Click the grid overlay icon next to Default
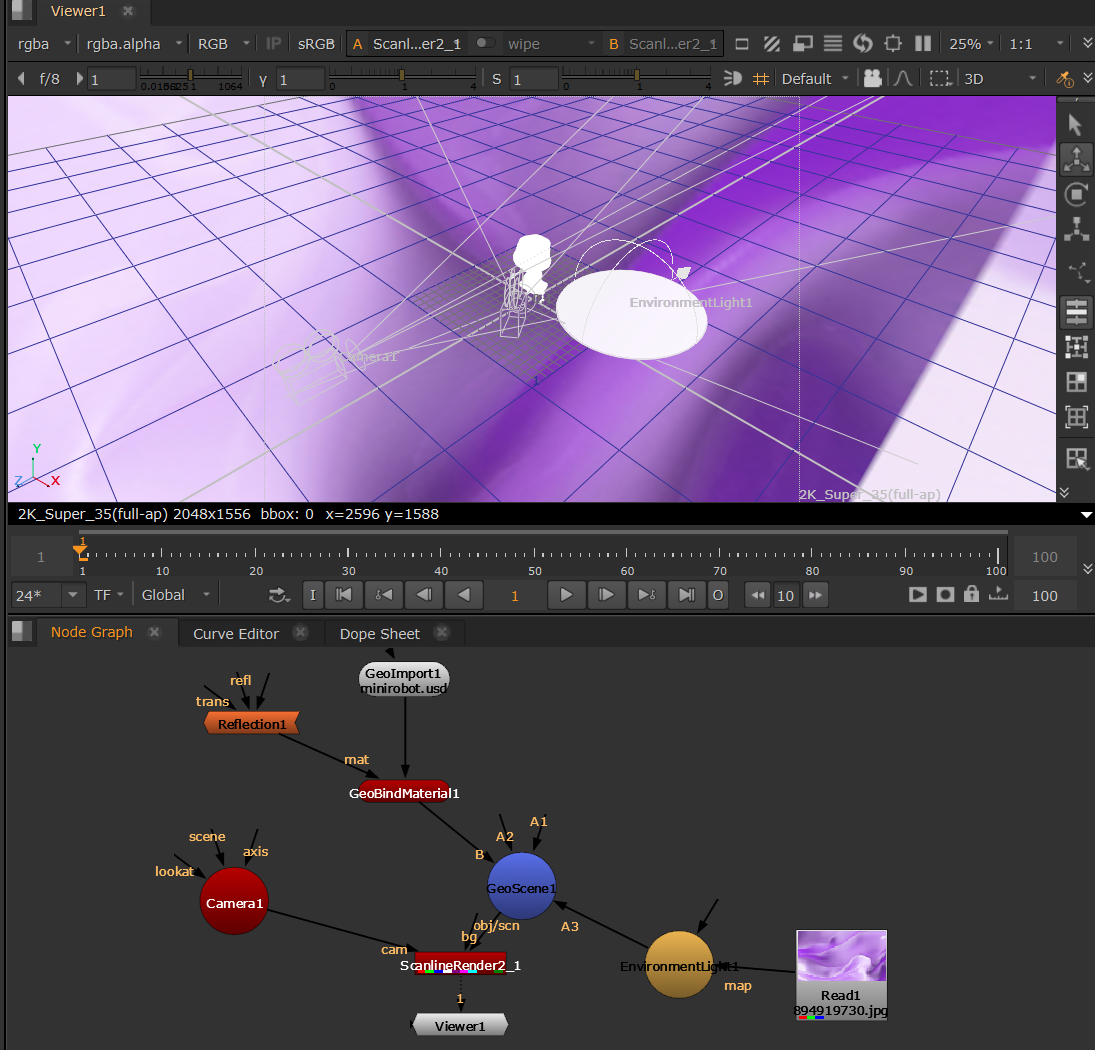Image resolution: width=1095 pixels, height=1050 pixels. click(x=761, y=78)
